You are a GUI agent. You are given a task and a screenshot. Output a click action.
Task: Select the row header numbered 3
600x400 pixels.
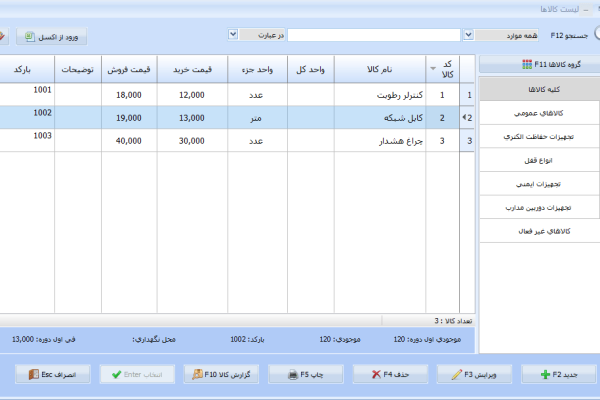point(467,141)
